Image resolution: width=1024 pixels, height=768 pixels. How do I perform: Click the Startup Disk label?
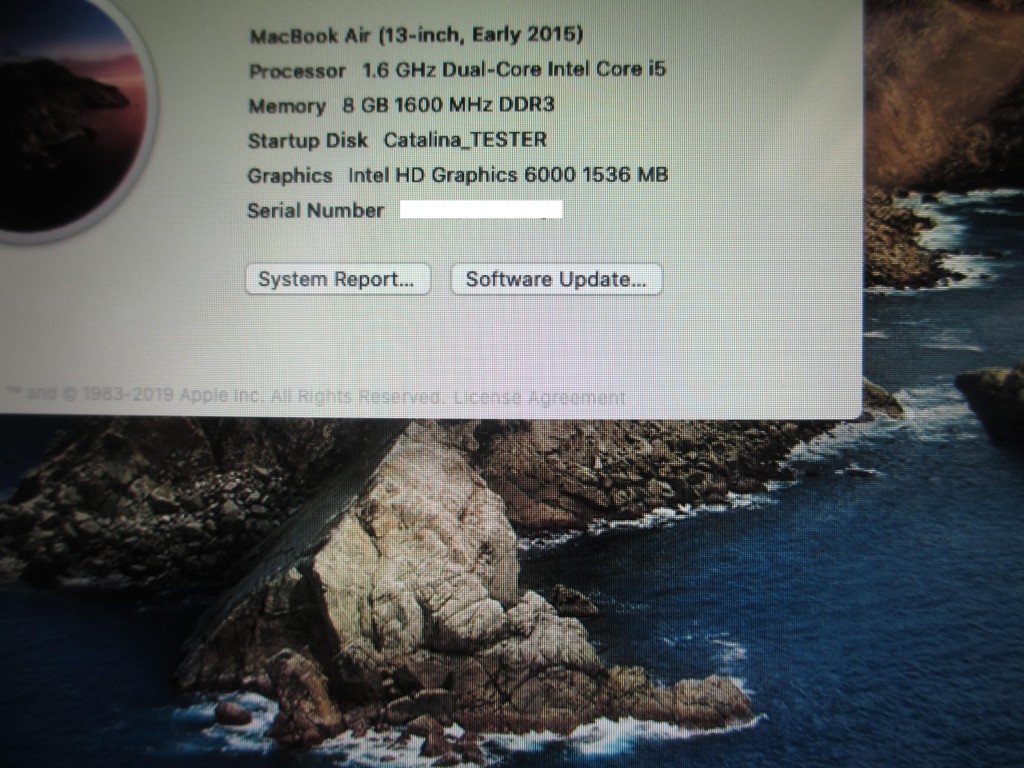[308, 140]
